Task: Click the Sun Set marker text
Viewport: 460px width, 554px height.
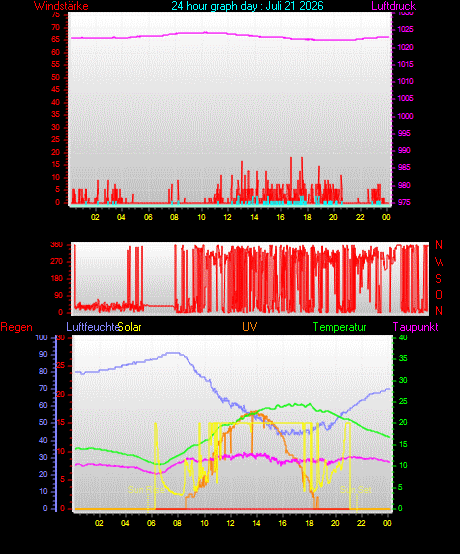Action: (x=356, y=490)
